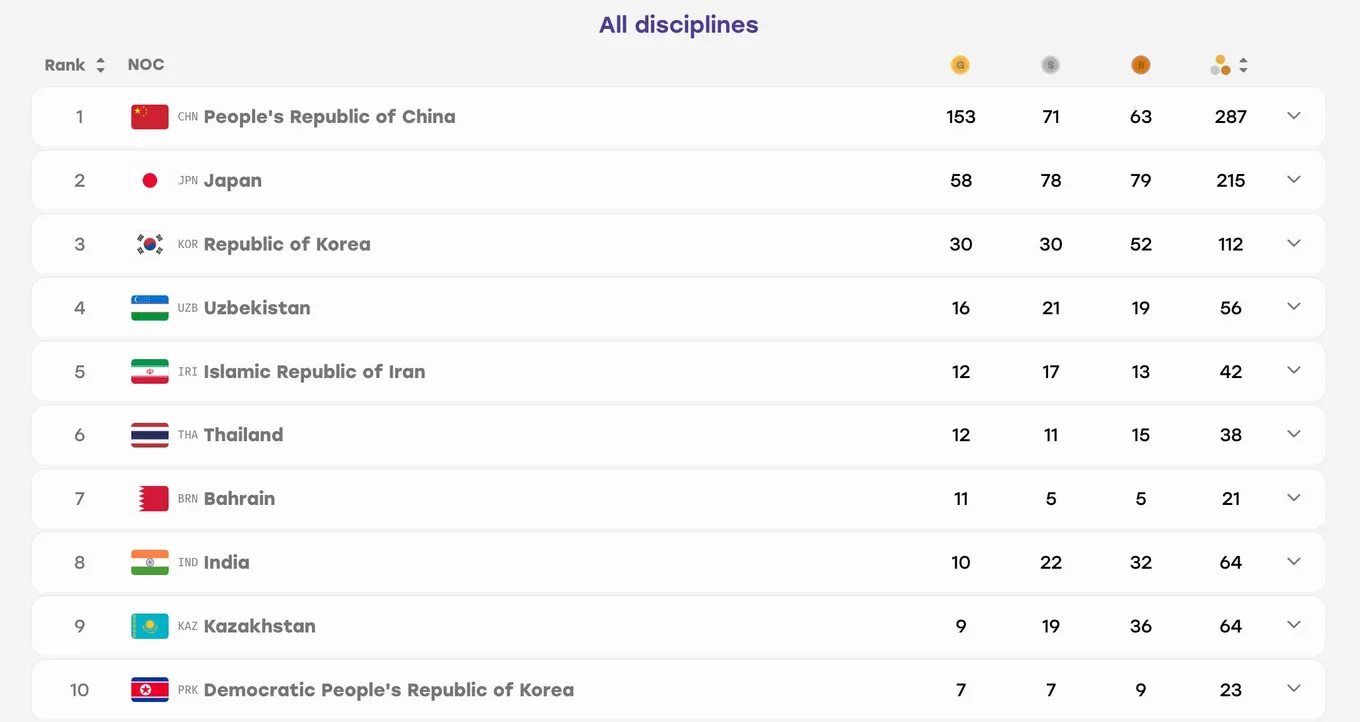Viewport: 1360px width, 722px height.
Task: Expand Thailand row chevron
Action: click(1294, 434)
